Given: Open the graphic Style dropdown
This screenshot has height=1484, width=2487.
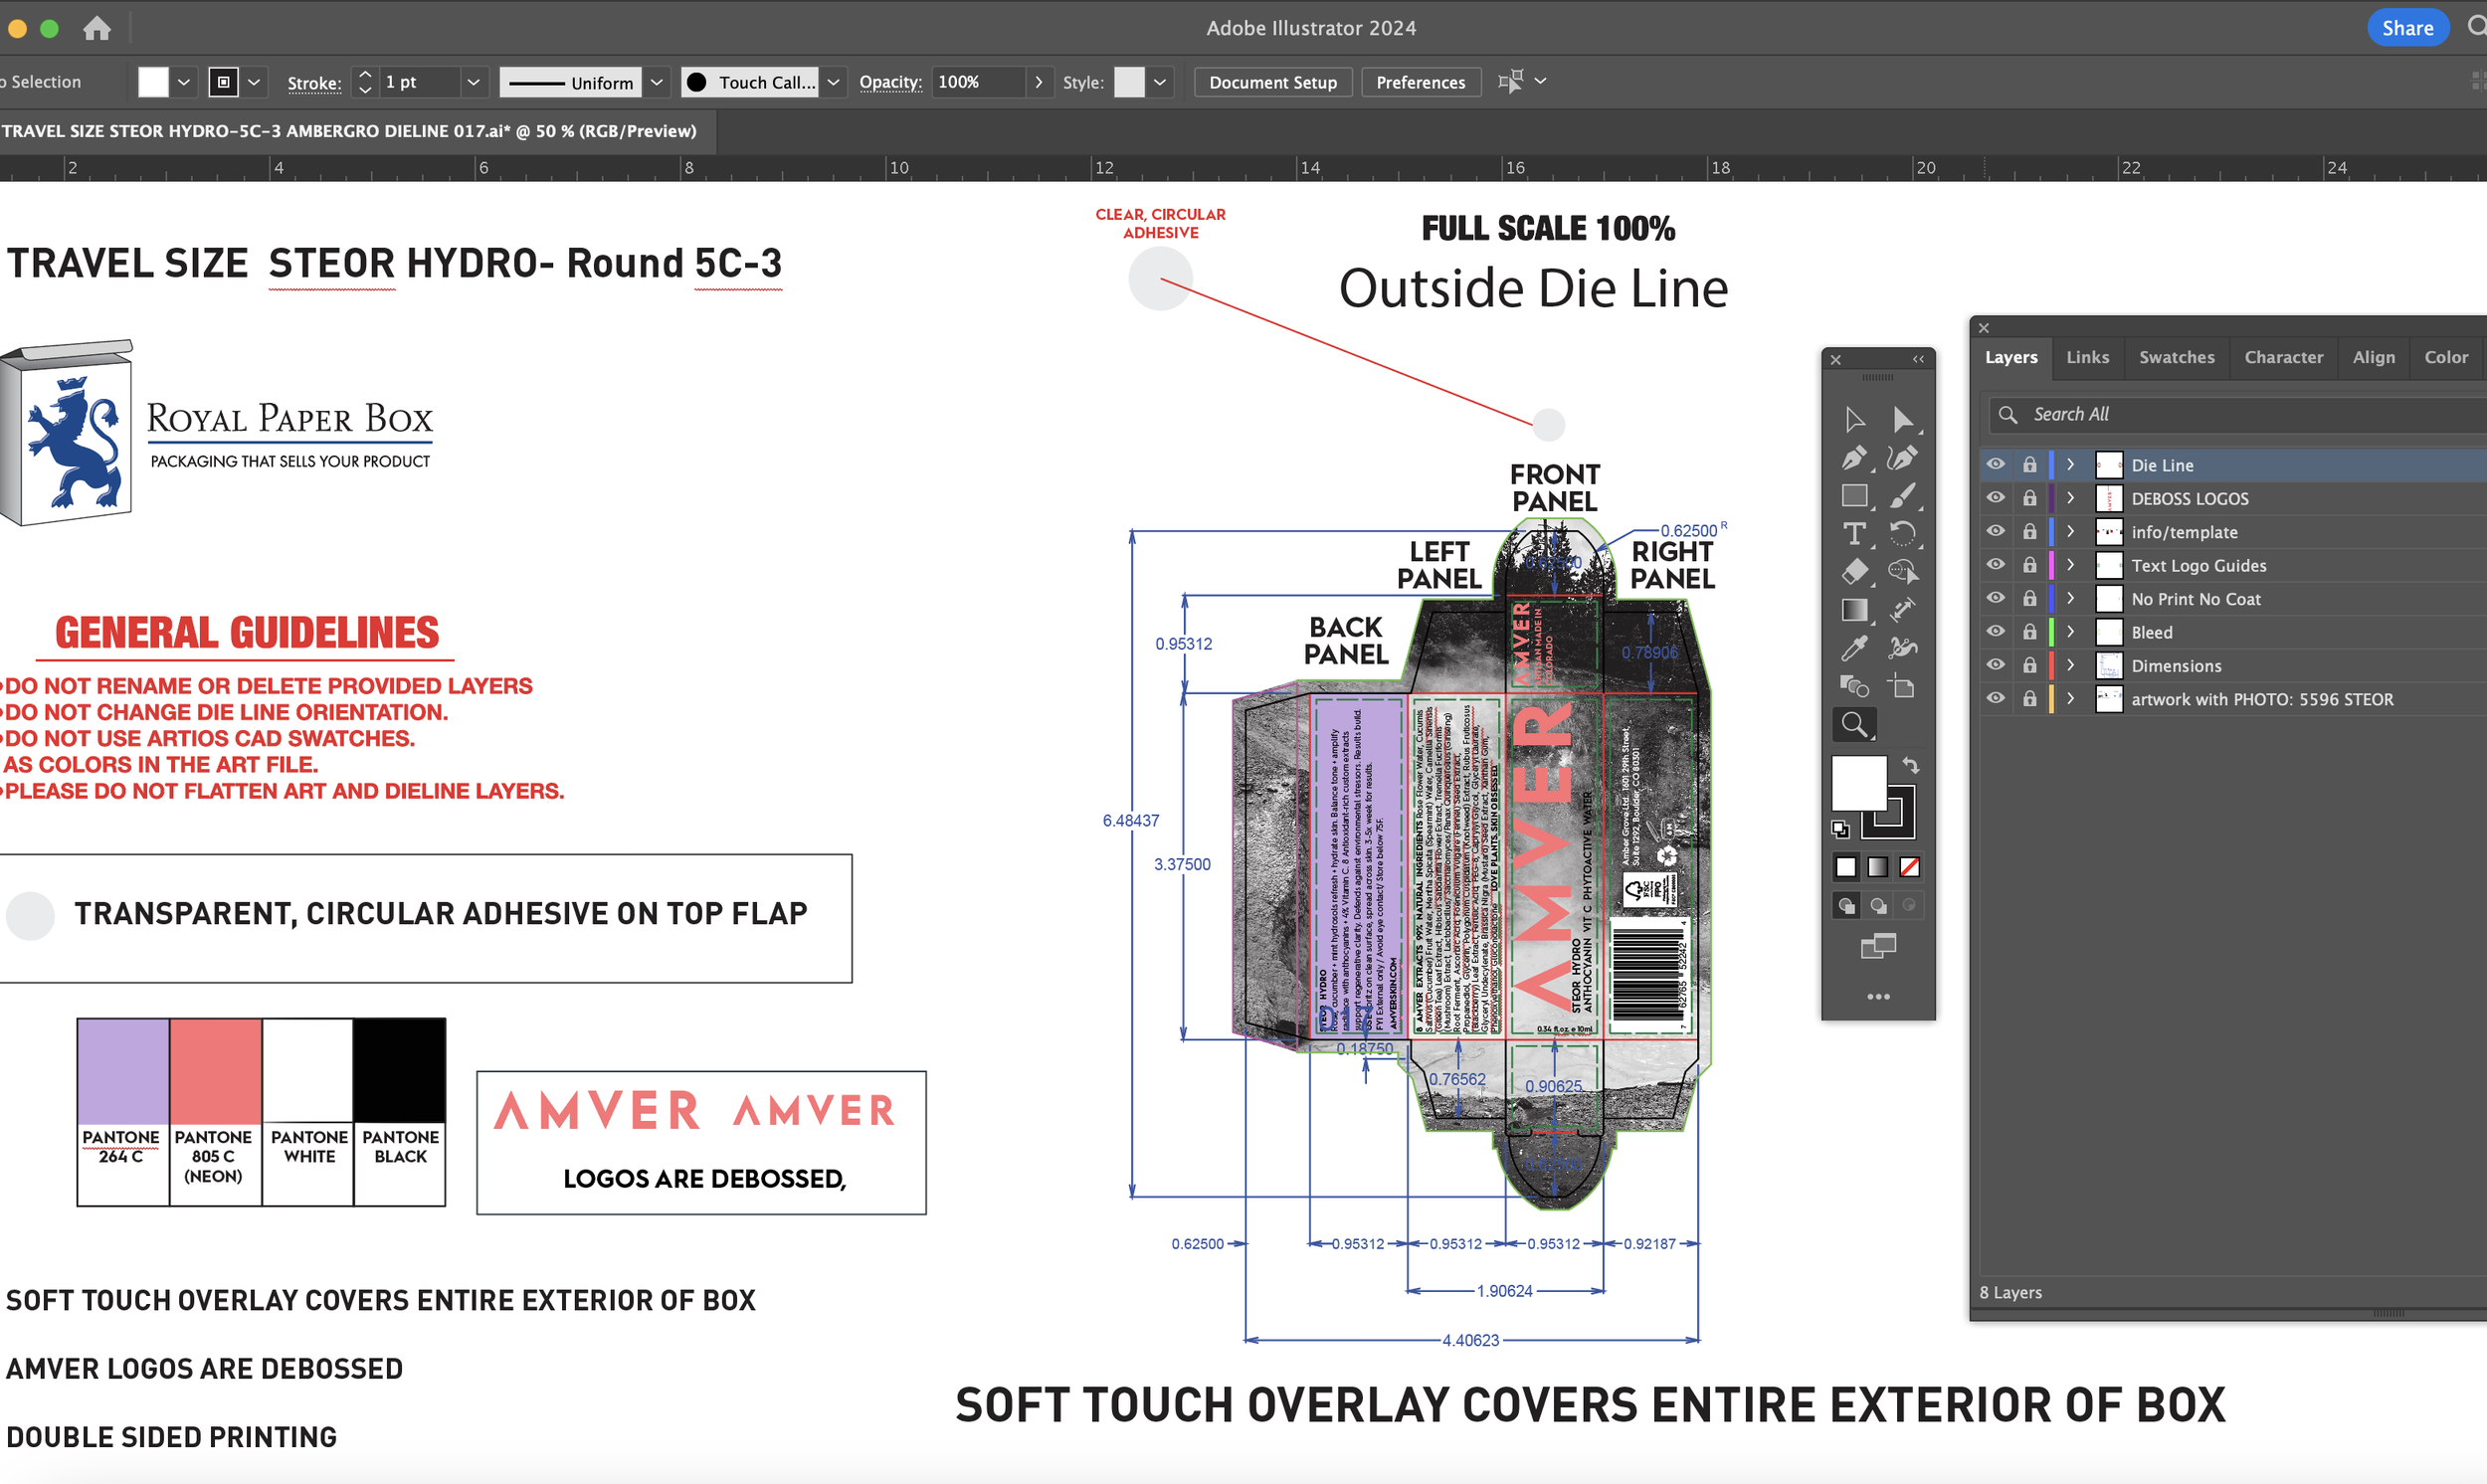Looking at the screenshot, I should pyautogui.click(x=1160, y=82).
